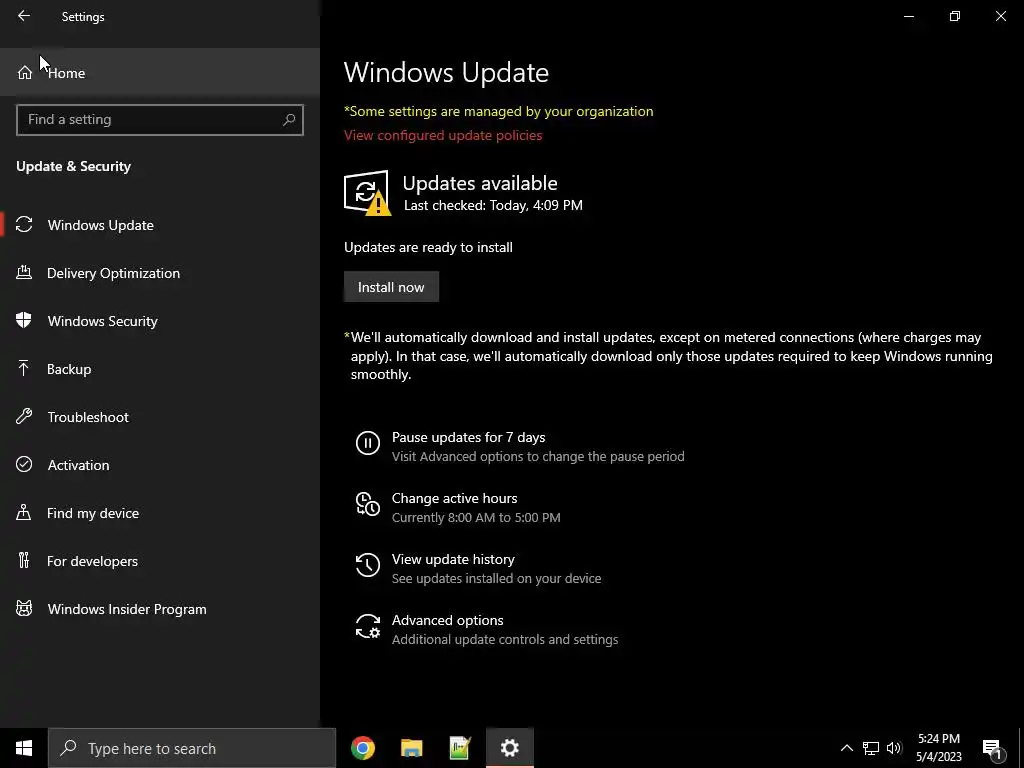
Task: Click the Home house icon
Action: (25, 72)
